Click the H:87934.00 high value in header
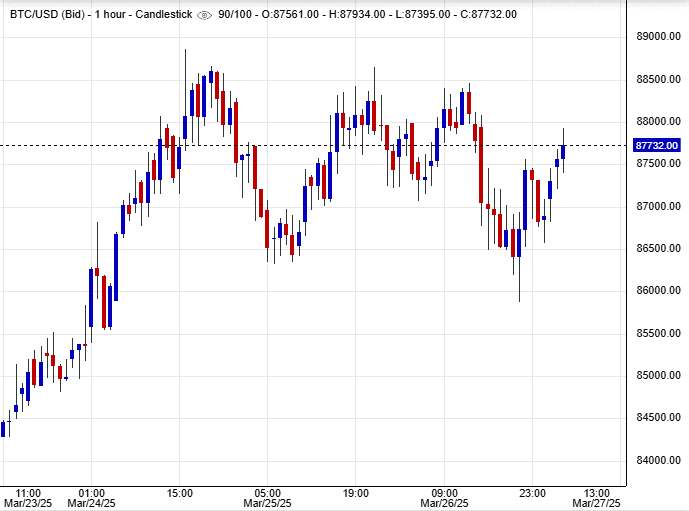689x511 pixels. click(x=357, y=14)
